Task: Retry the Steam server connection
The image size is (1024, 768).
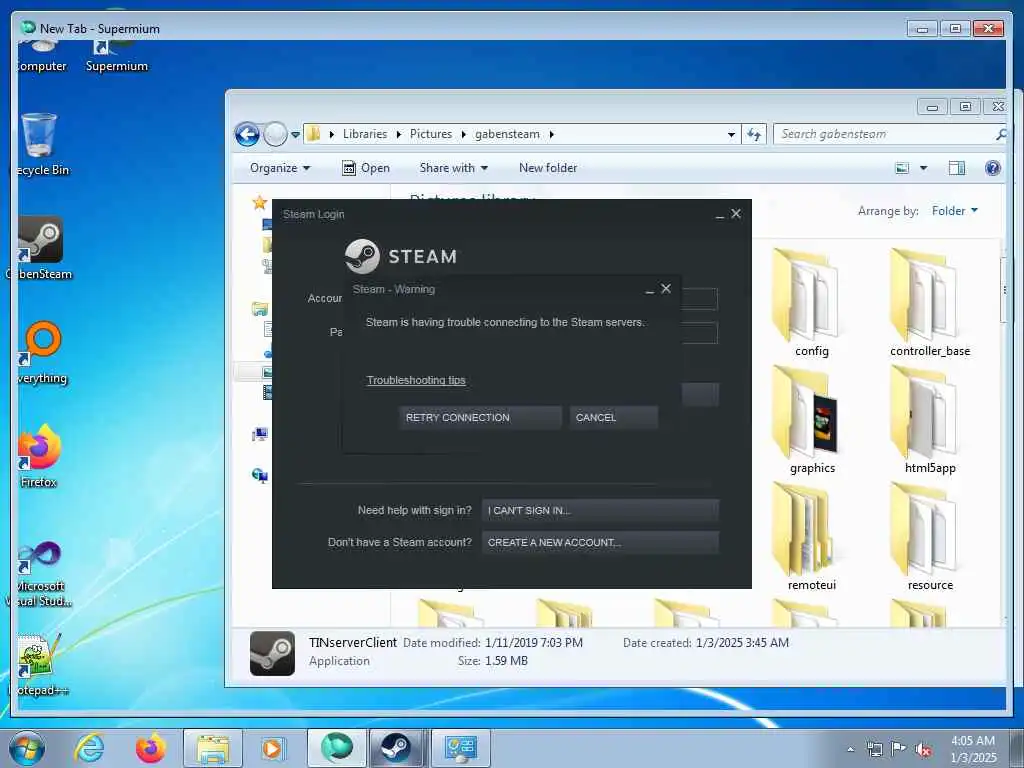Action: (x=480, y=417)
